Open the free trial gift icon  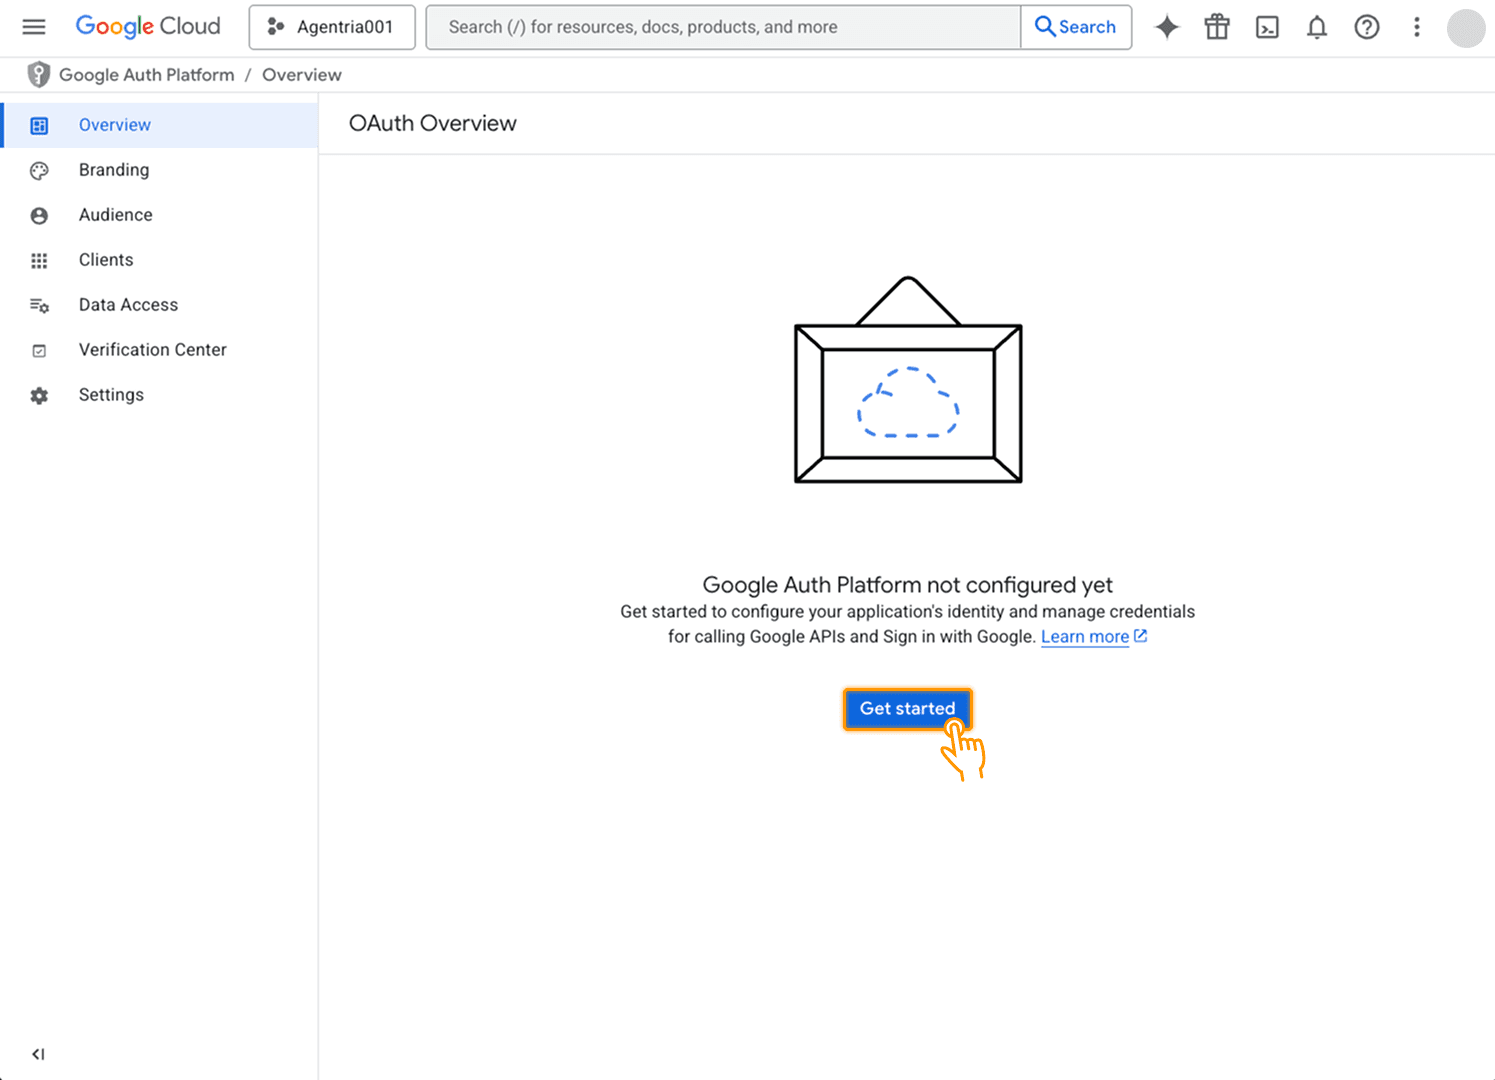click(x=1217, y=27)
